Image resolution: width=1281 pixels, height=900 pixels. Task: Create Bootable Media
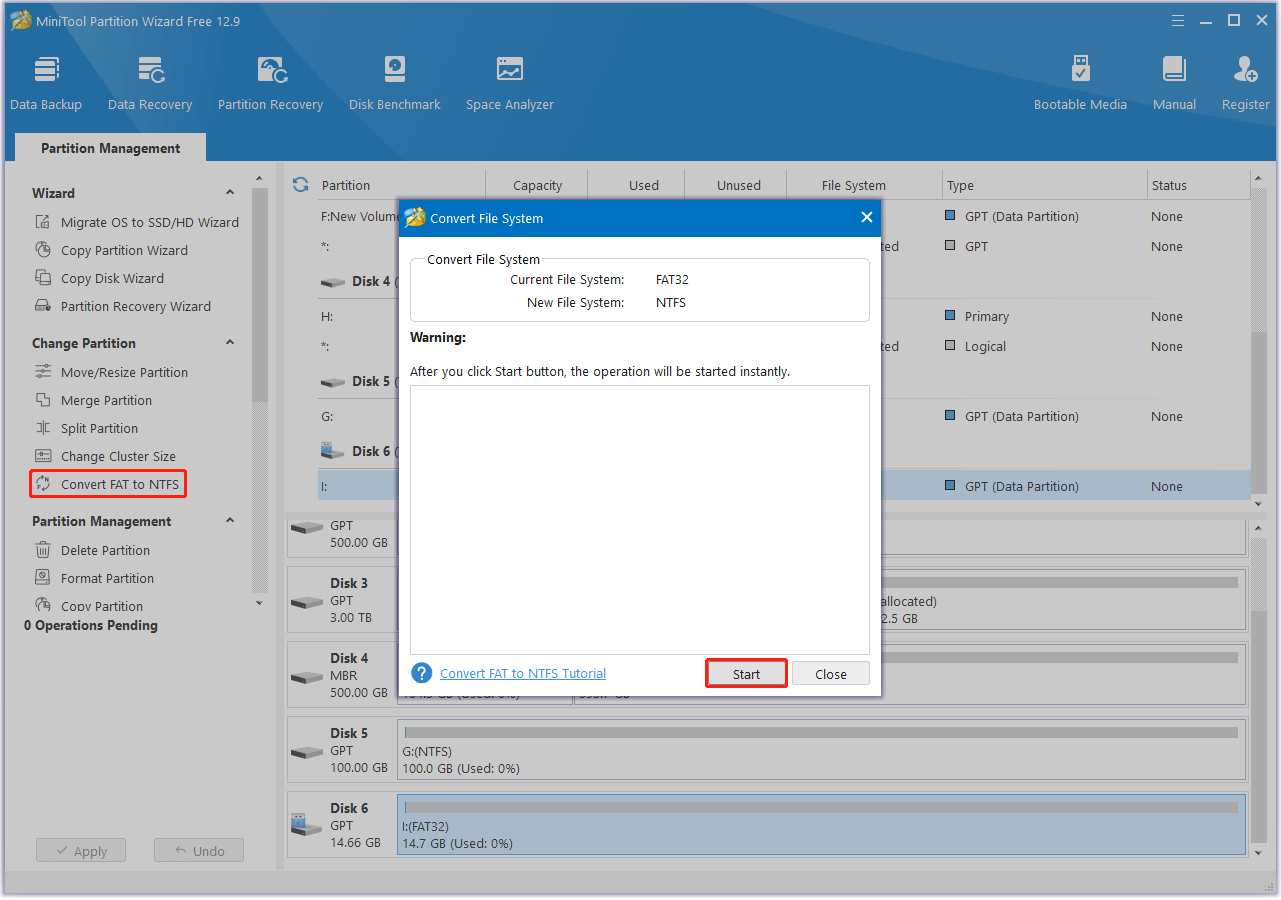(1080, 82)
